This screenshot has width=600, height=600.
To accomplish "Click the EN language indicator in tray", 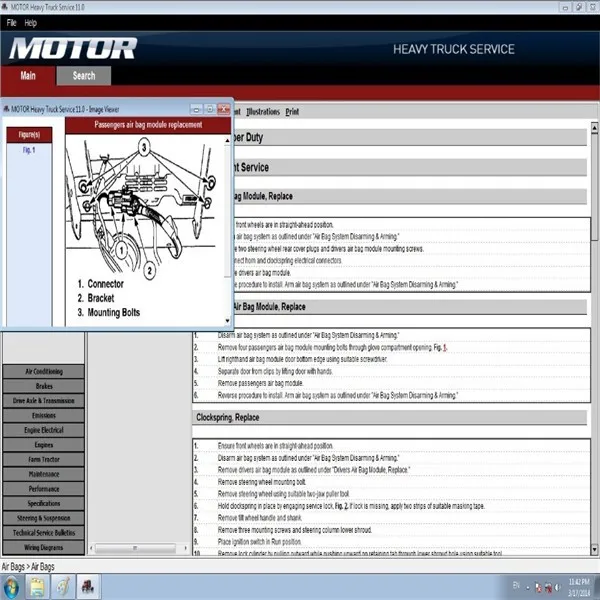I will 516,585.
